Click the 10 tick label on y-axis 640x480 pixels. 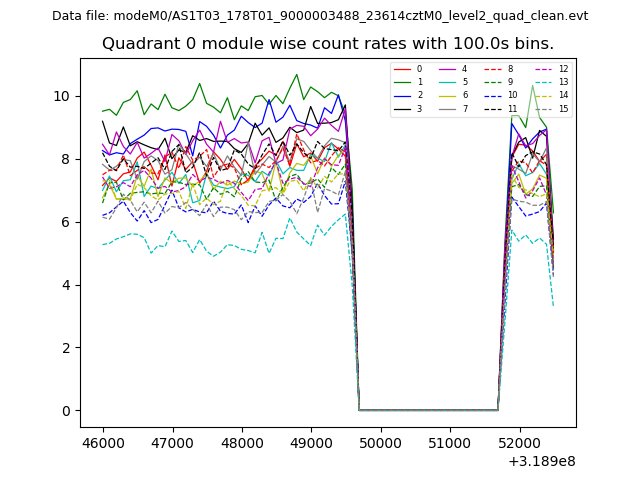point(62,96)
